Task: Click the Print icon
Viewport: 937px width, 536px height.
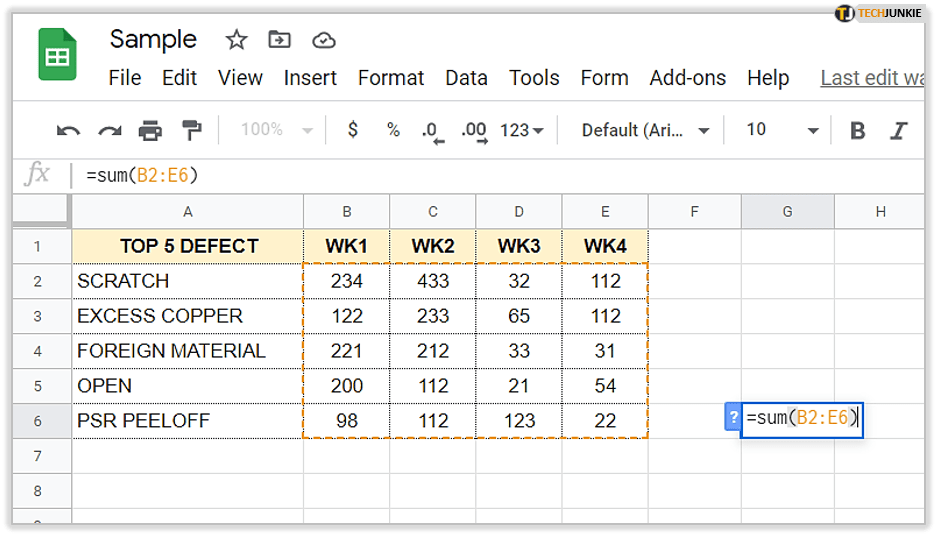Action: [150, 130]
